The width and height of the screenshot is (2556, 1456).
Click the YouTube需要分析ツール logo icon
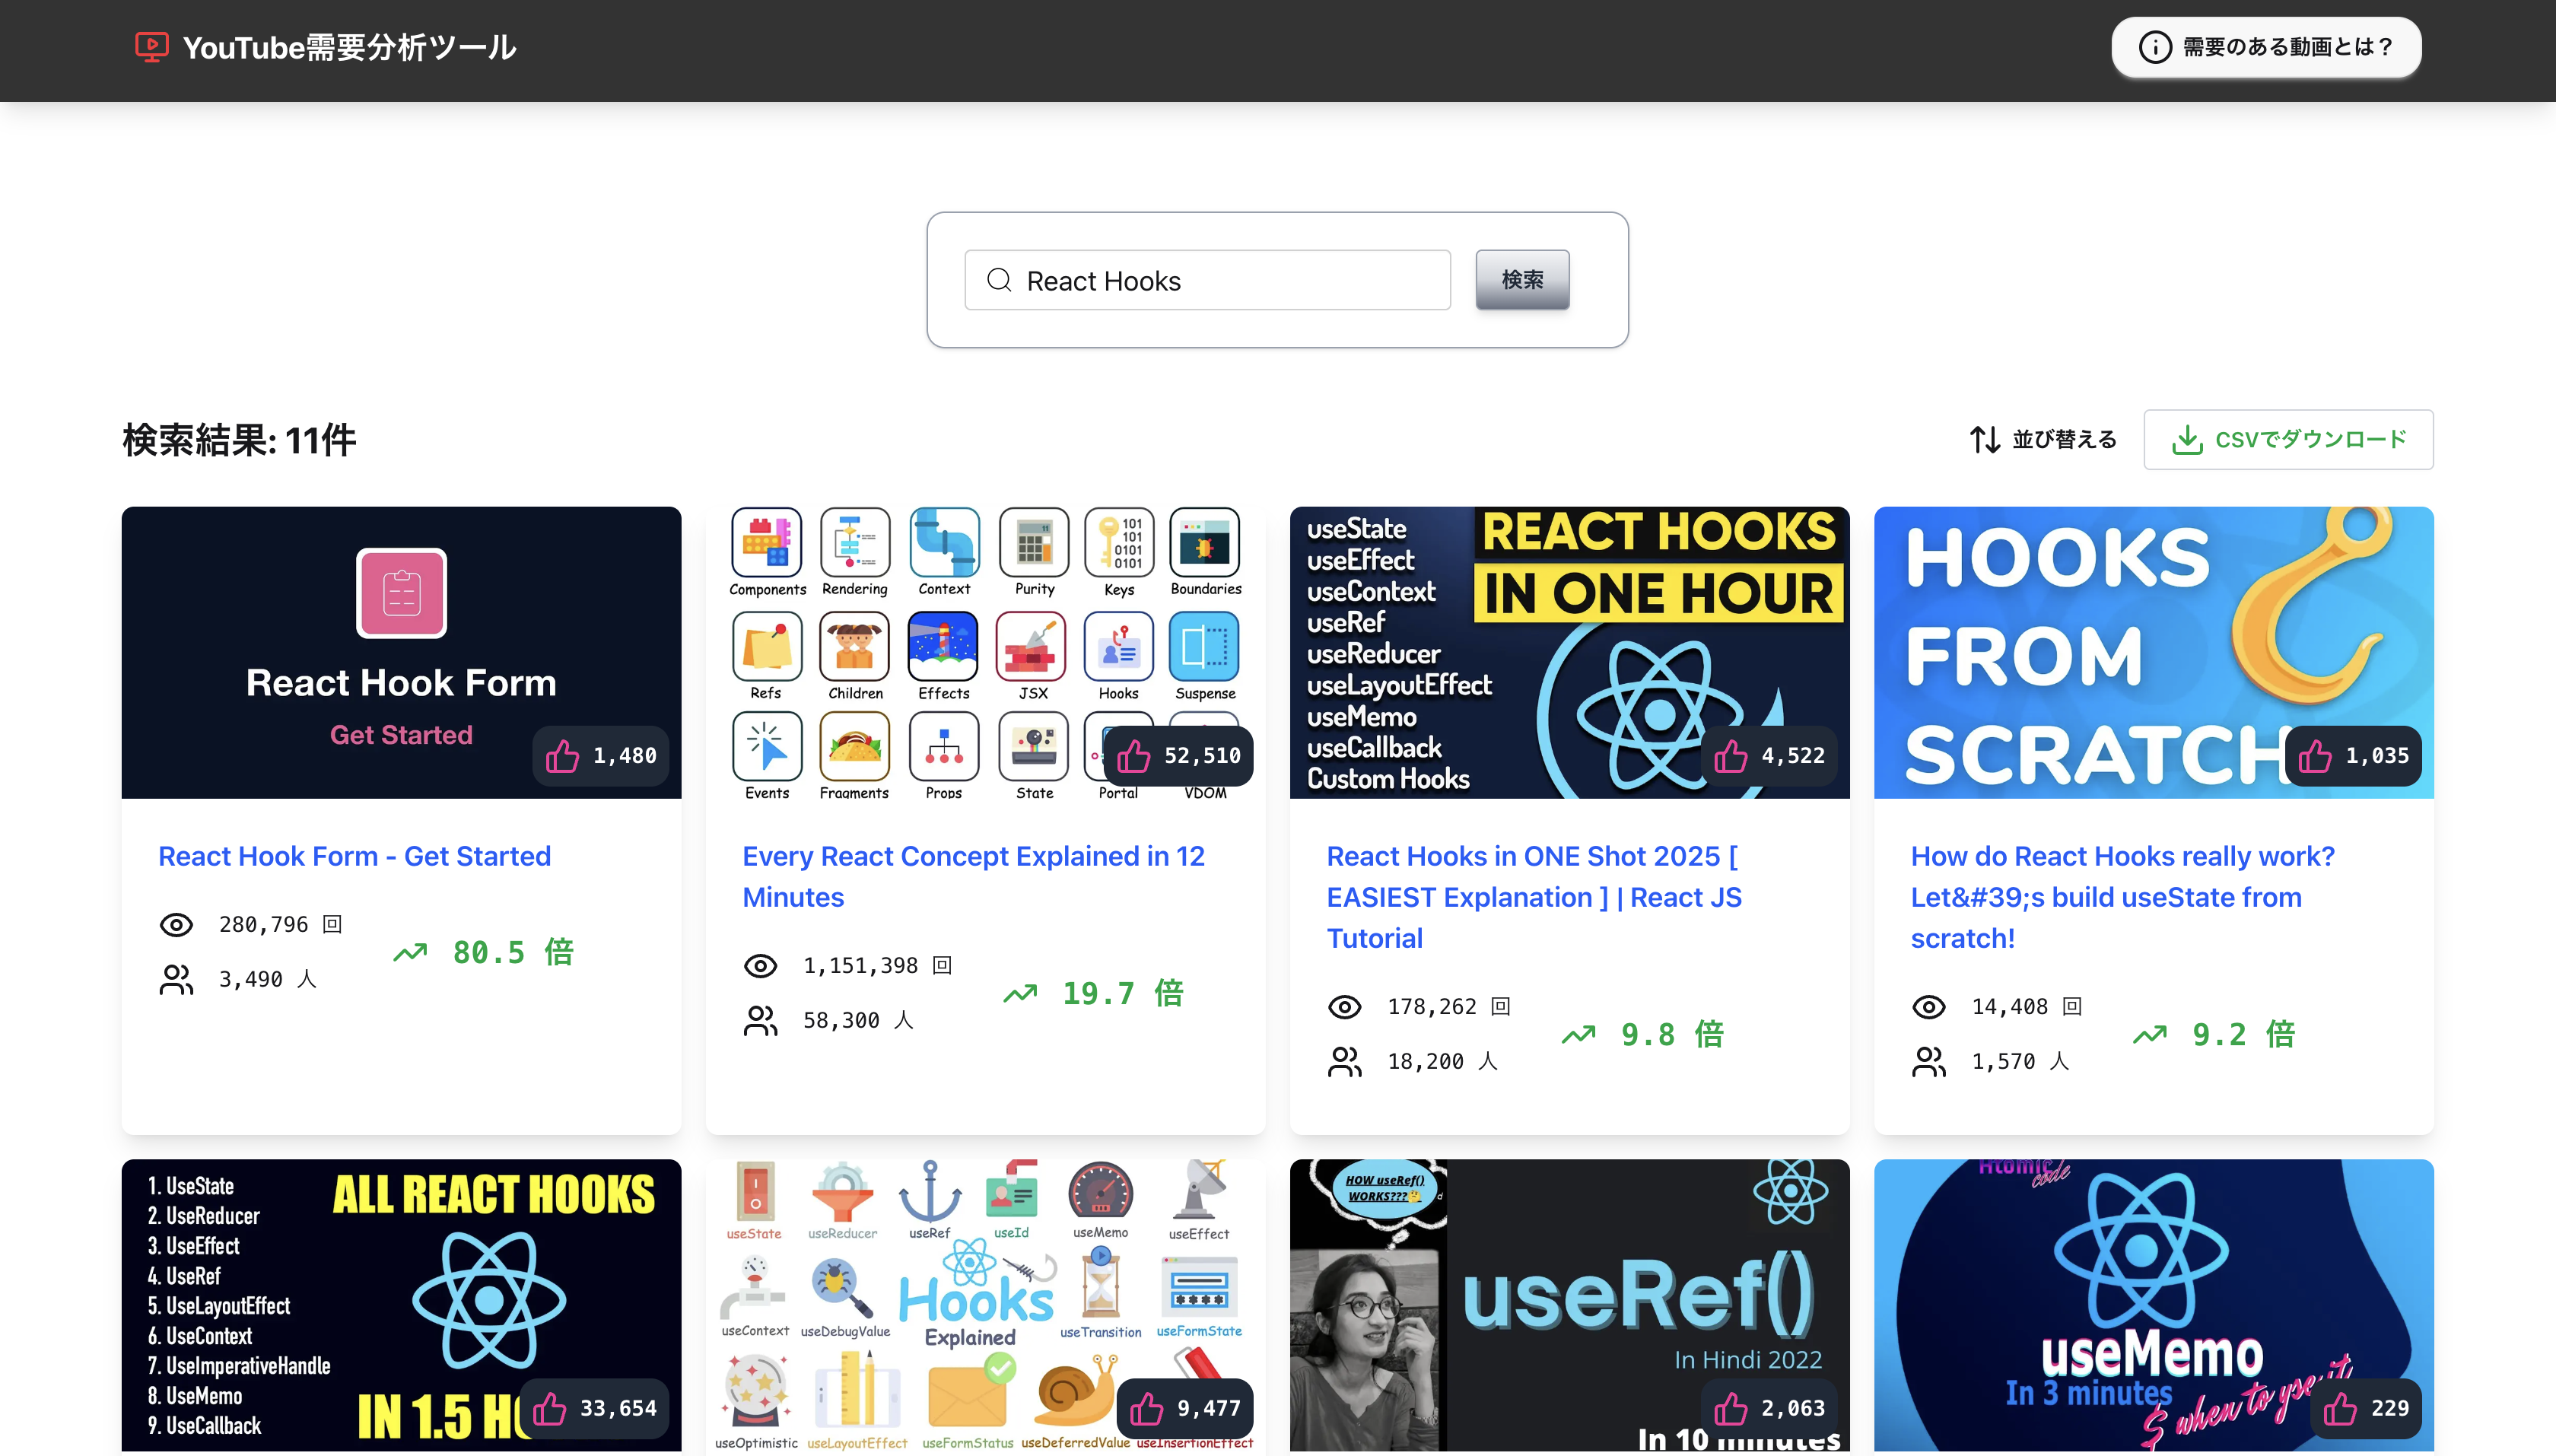click(x=151, y=46)
